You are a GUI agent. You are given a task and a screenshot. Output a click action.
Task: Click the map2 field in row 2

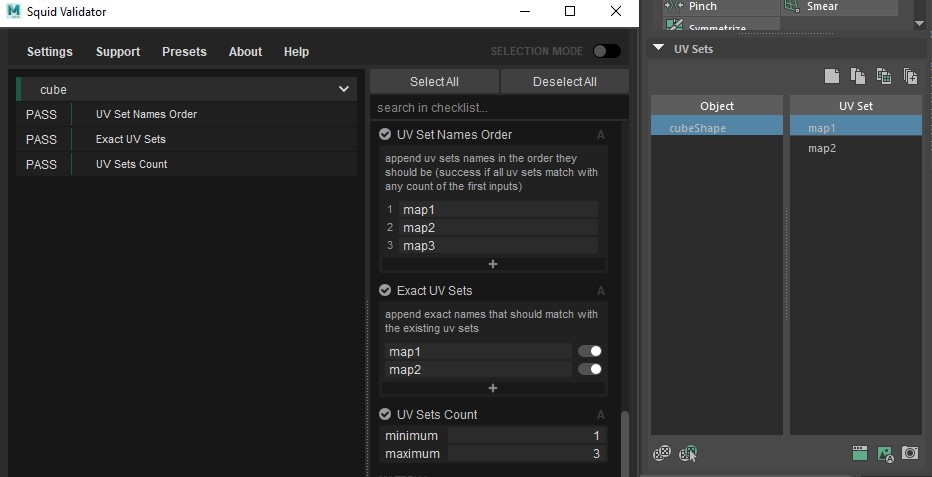498,227
